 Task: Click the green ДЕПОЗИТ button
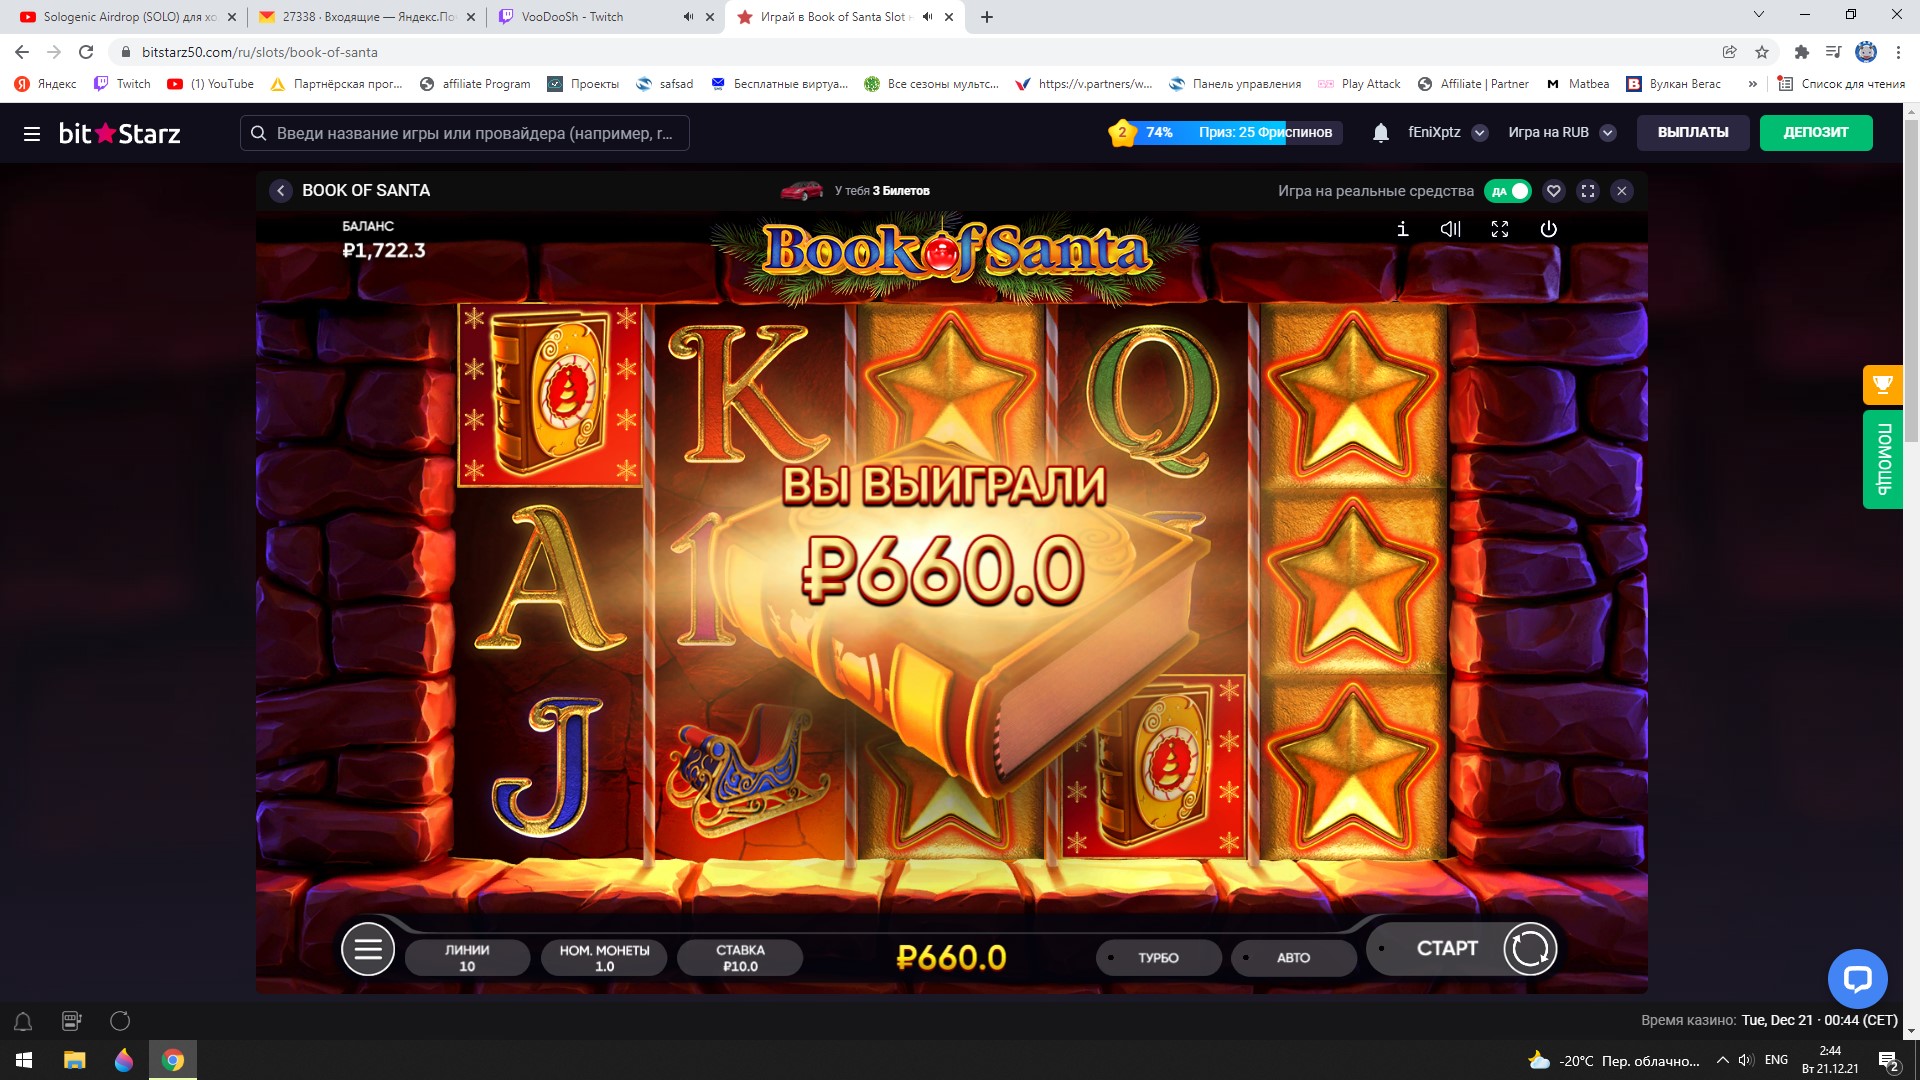pos(1816,133)
